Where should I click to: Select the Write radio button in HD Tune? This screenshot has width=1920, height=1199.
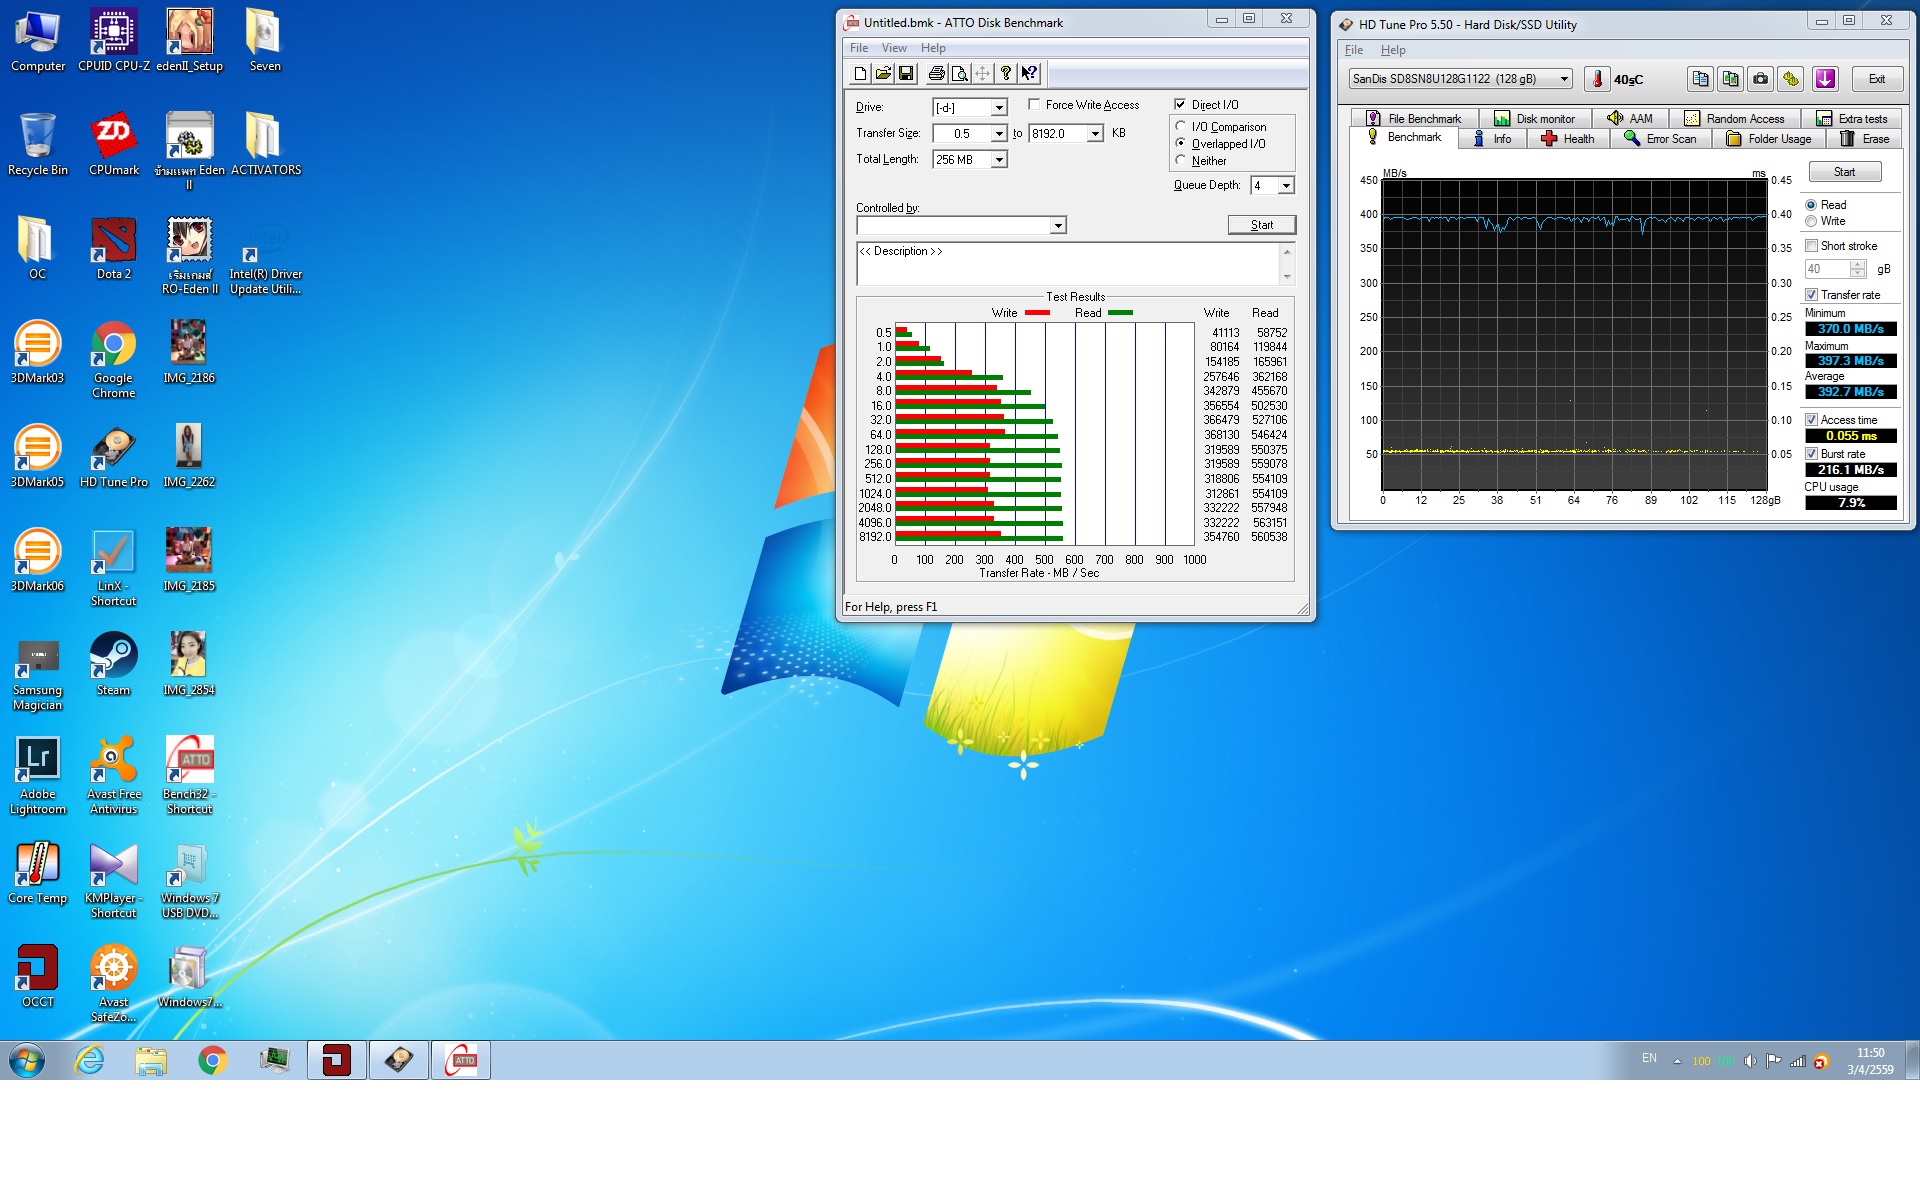click(1811, 221)
